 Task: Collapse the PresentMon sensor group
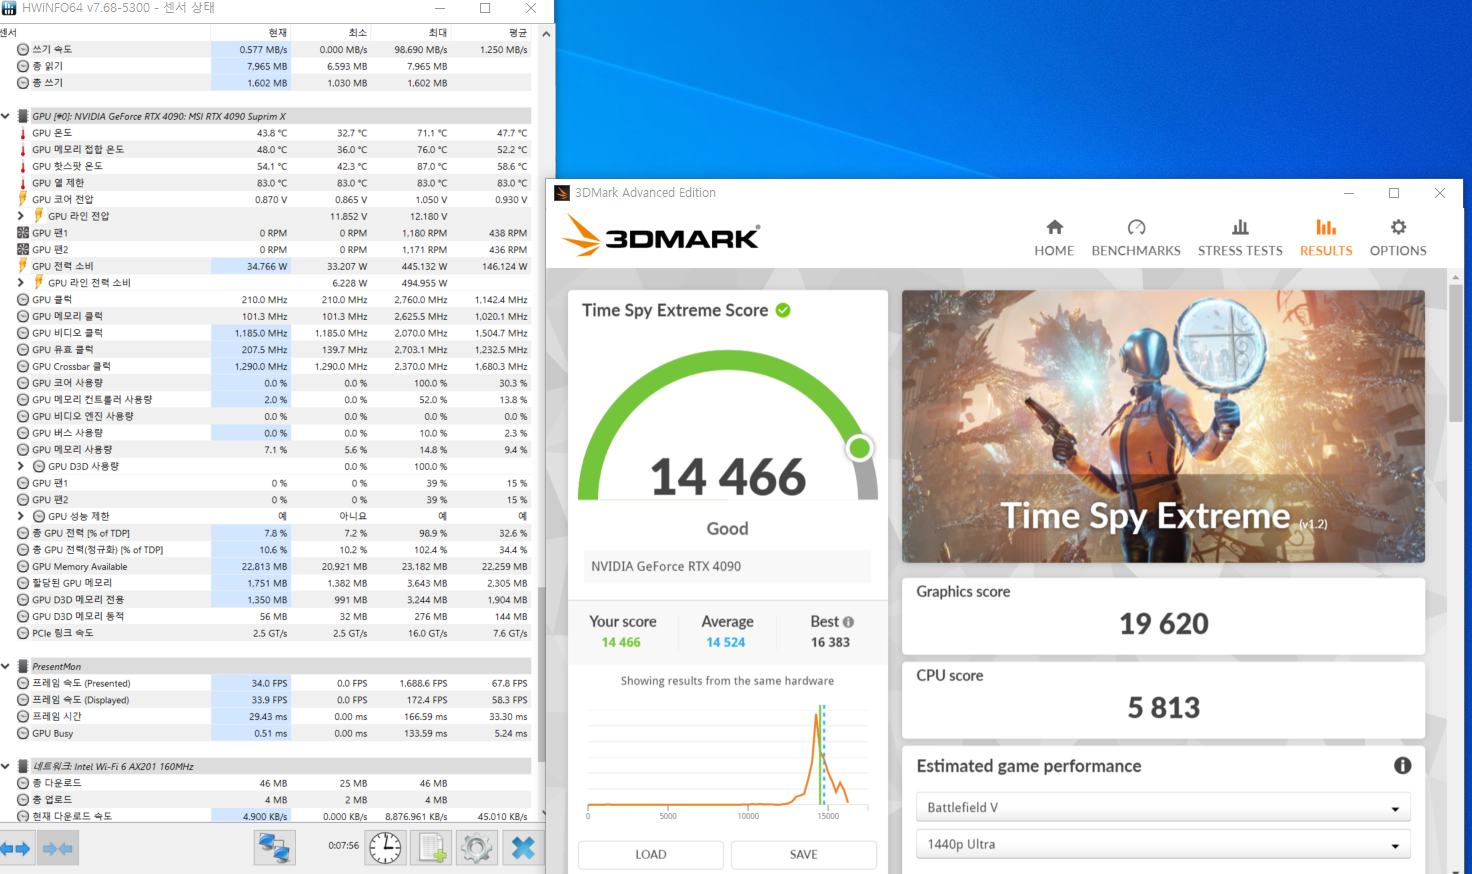coord(6,666)
